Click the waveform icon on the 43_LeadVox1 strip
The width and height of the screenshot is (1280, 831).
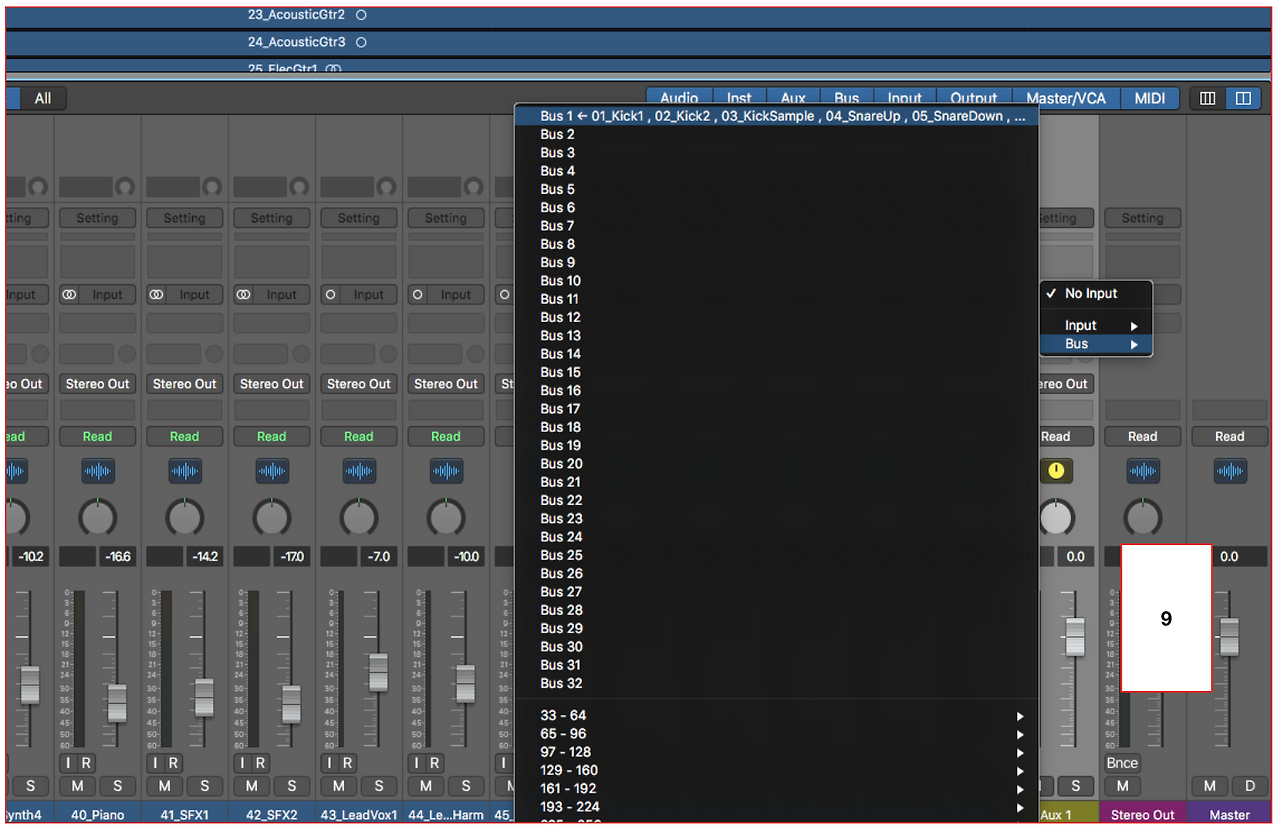pos(358,471)
